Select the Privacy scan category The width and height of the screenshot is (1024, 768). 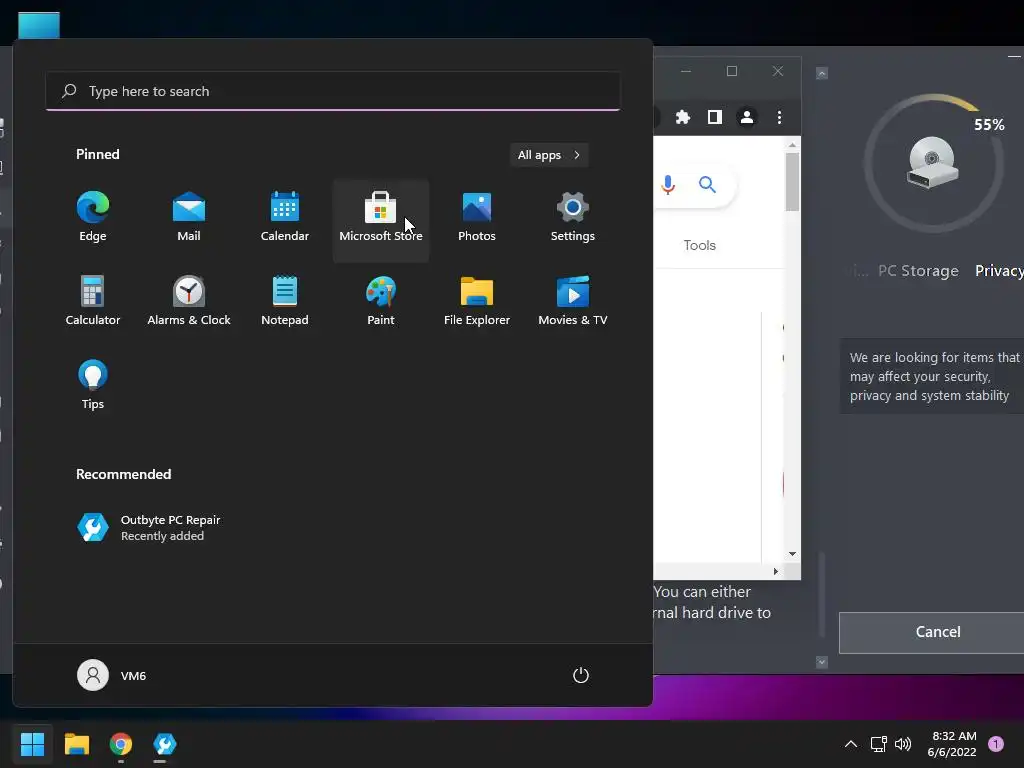999,271
